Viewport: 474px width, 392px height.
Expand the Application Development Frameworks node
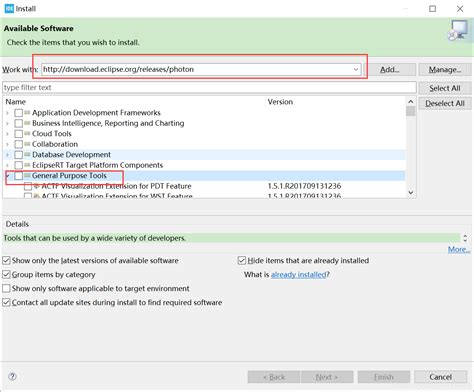tap(7, 113)
